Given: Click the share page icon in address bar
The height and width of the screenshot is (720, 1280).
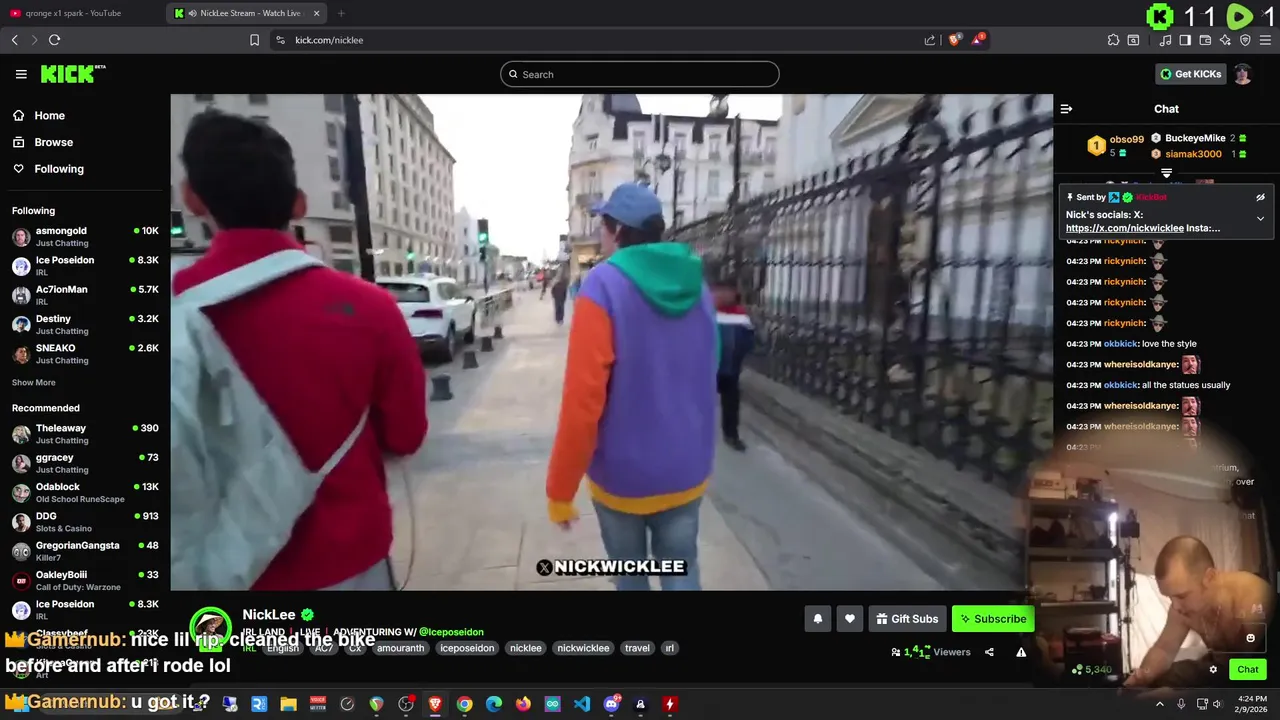Looking at the screenshot, I should [930, 40].
